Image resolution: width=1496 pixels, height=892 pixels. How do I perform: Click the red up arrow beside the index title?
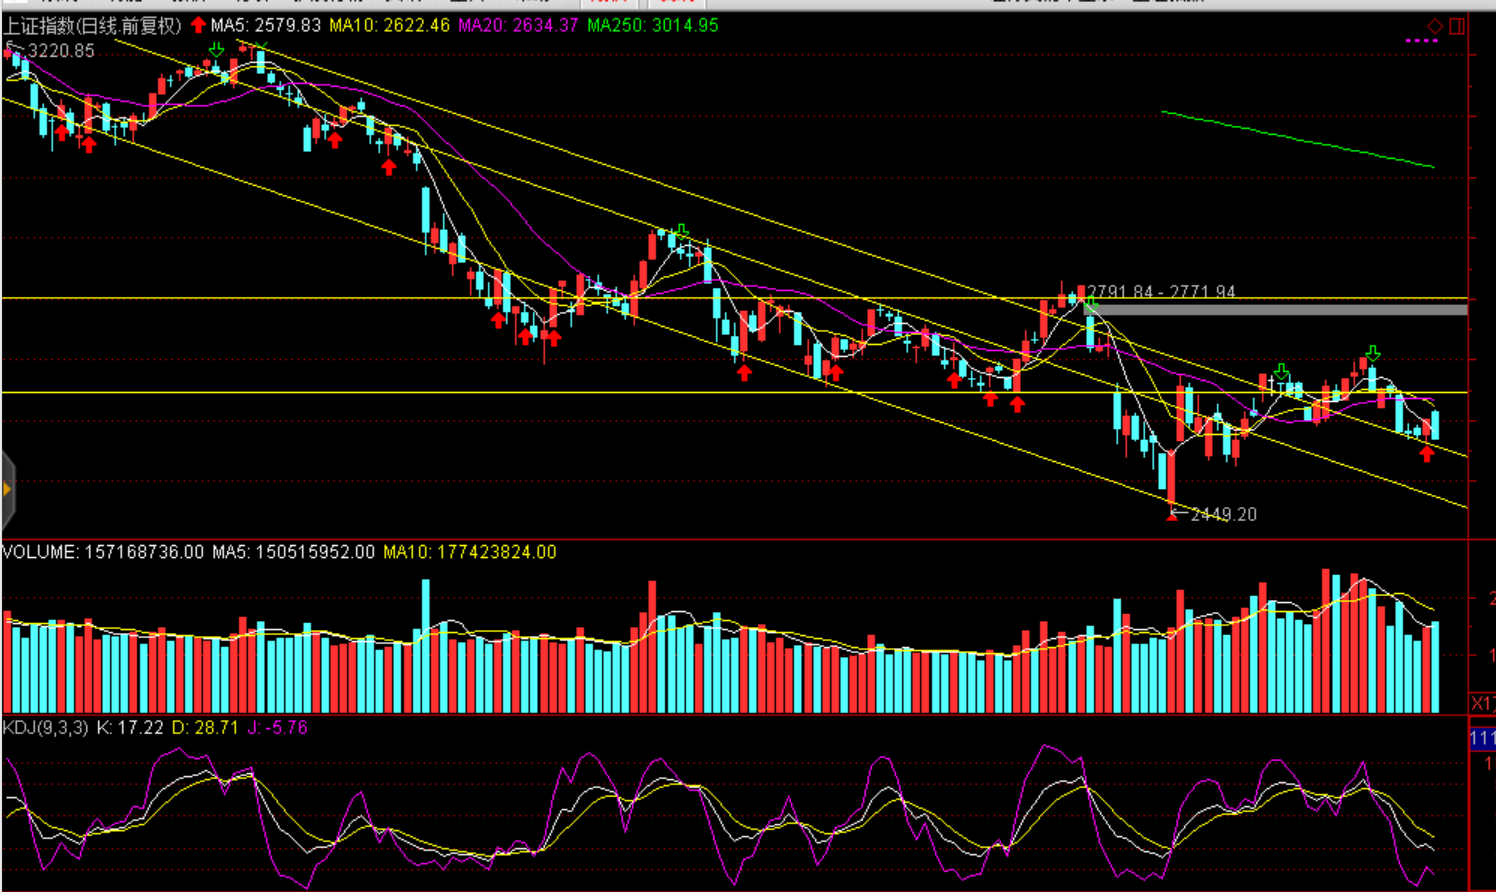click(198, 25)
